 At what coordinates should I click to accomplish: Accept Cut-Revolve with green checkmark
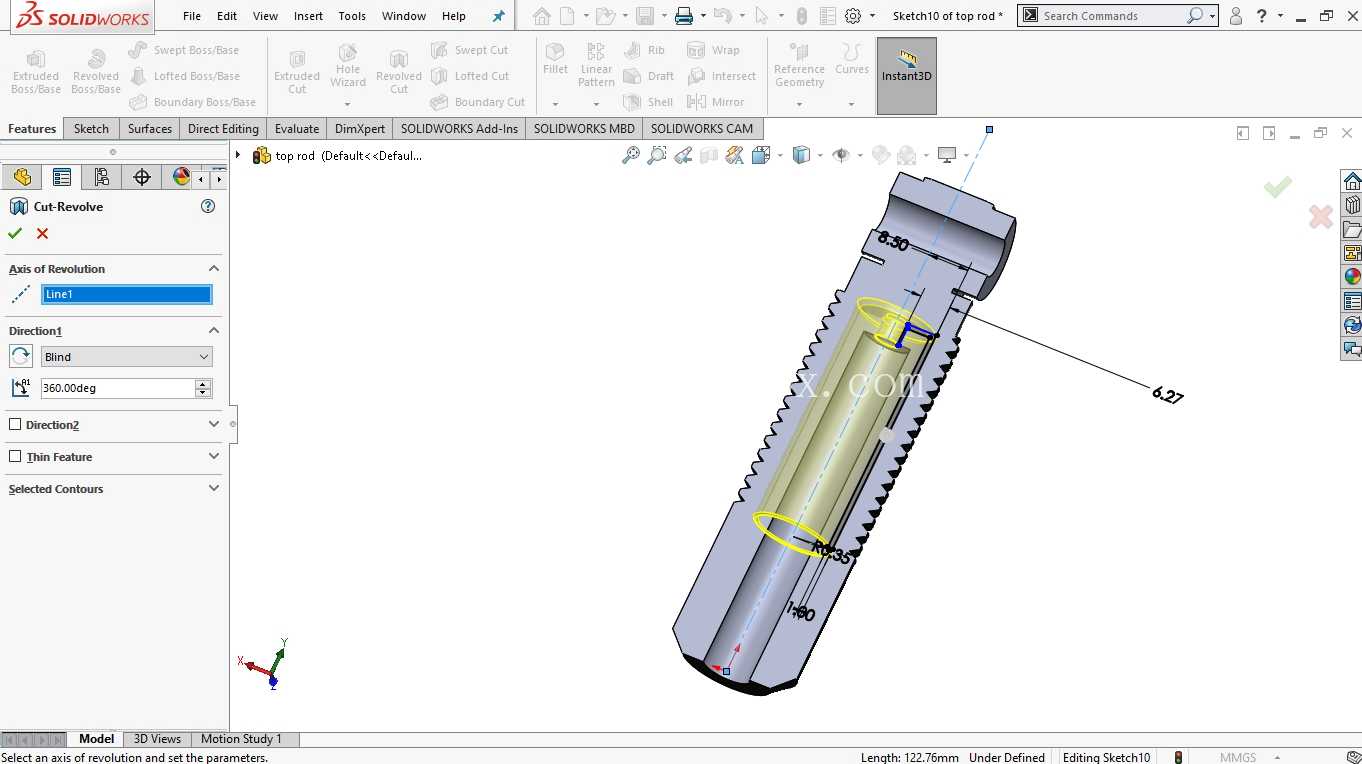[14, 233]
